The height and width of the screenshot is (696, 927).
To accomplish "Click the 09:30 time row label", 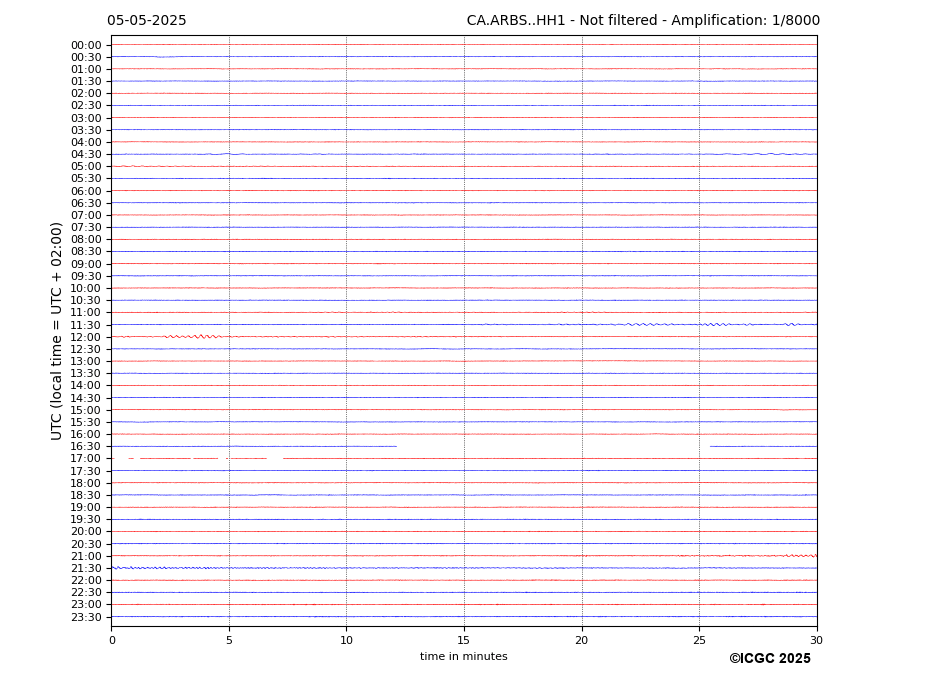I will click(86, 276).
